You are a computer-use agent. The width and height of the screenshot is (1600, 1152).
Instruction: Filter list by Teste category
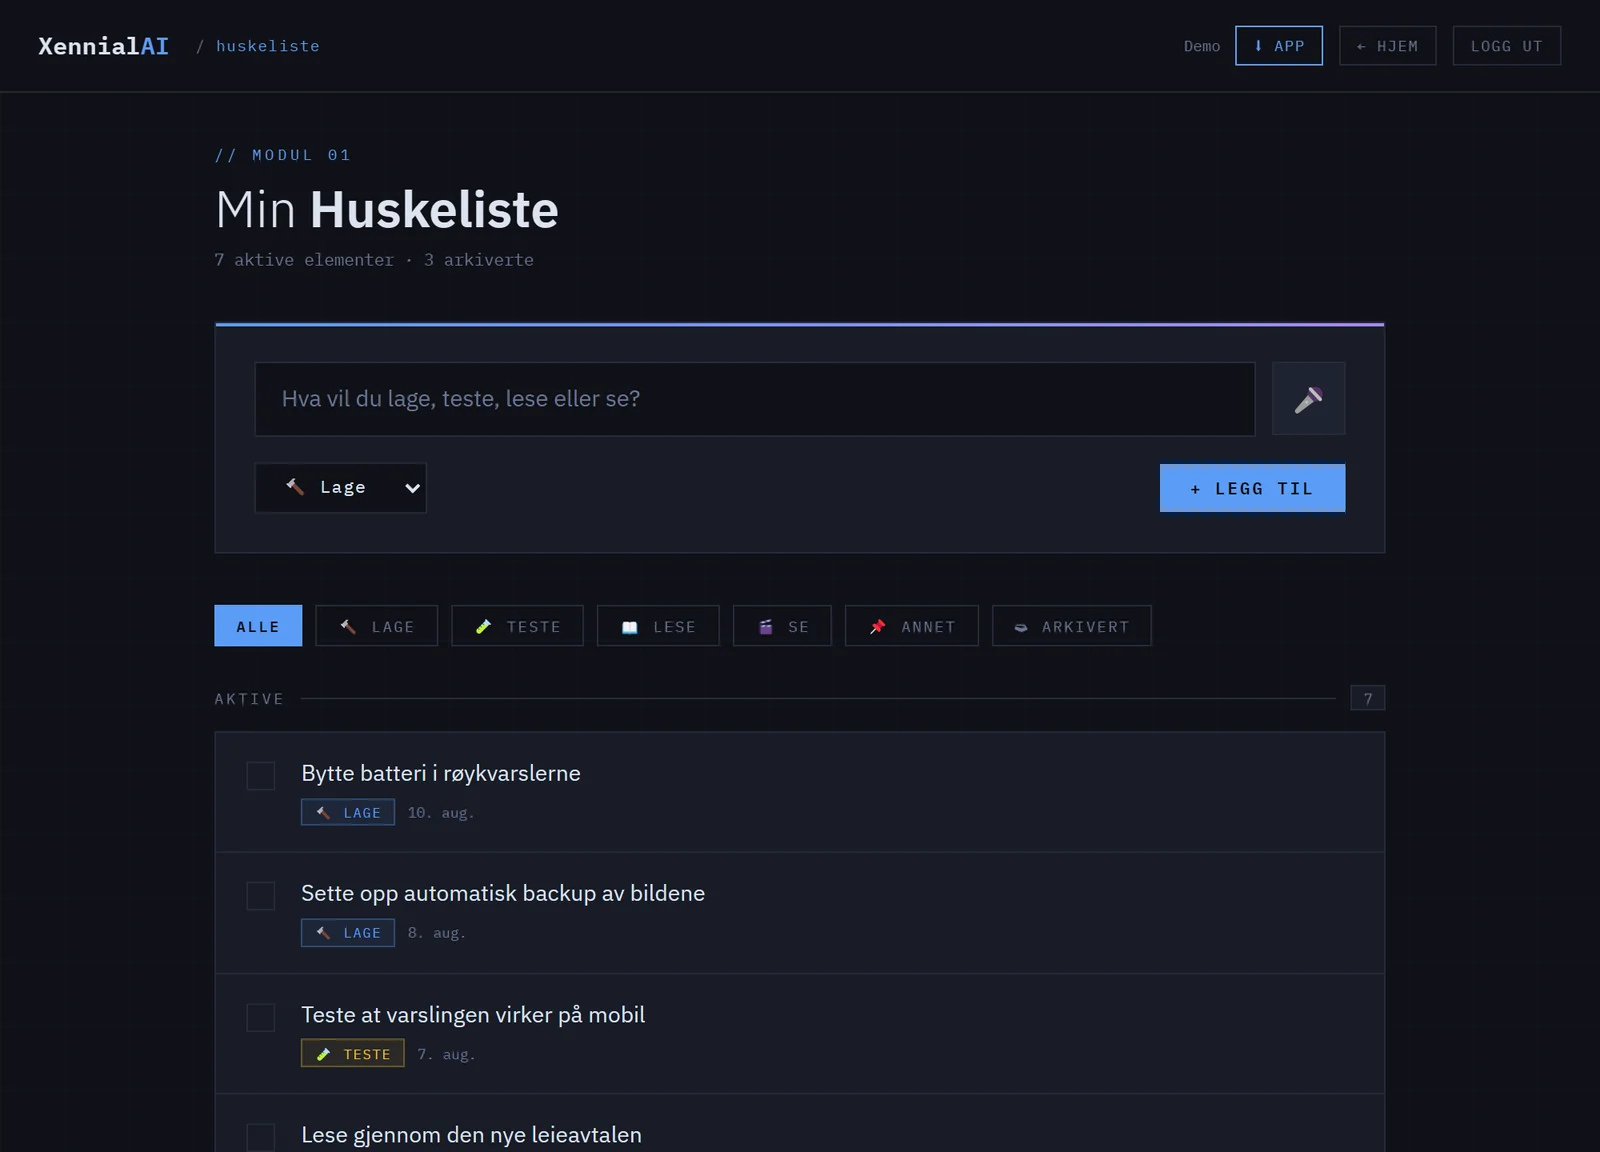pos(517,626)
